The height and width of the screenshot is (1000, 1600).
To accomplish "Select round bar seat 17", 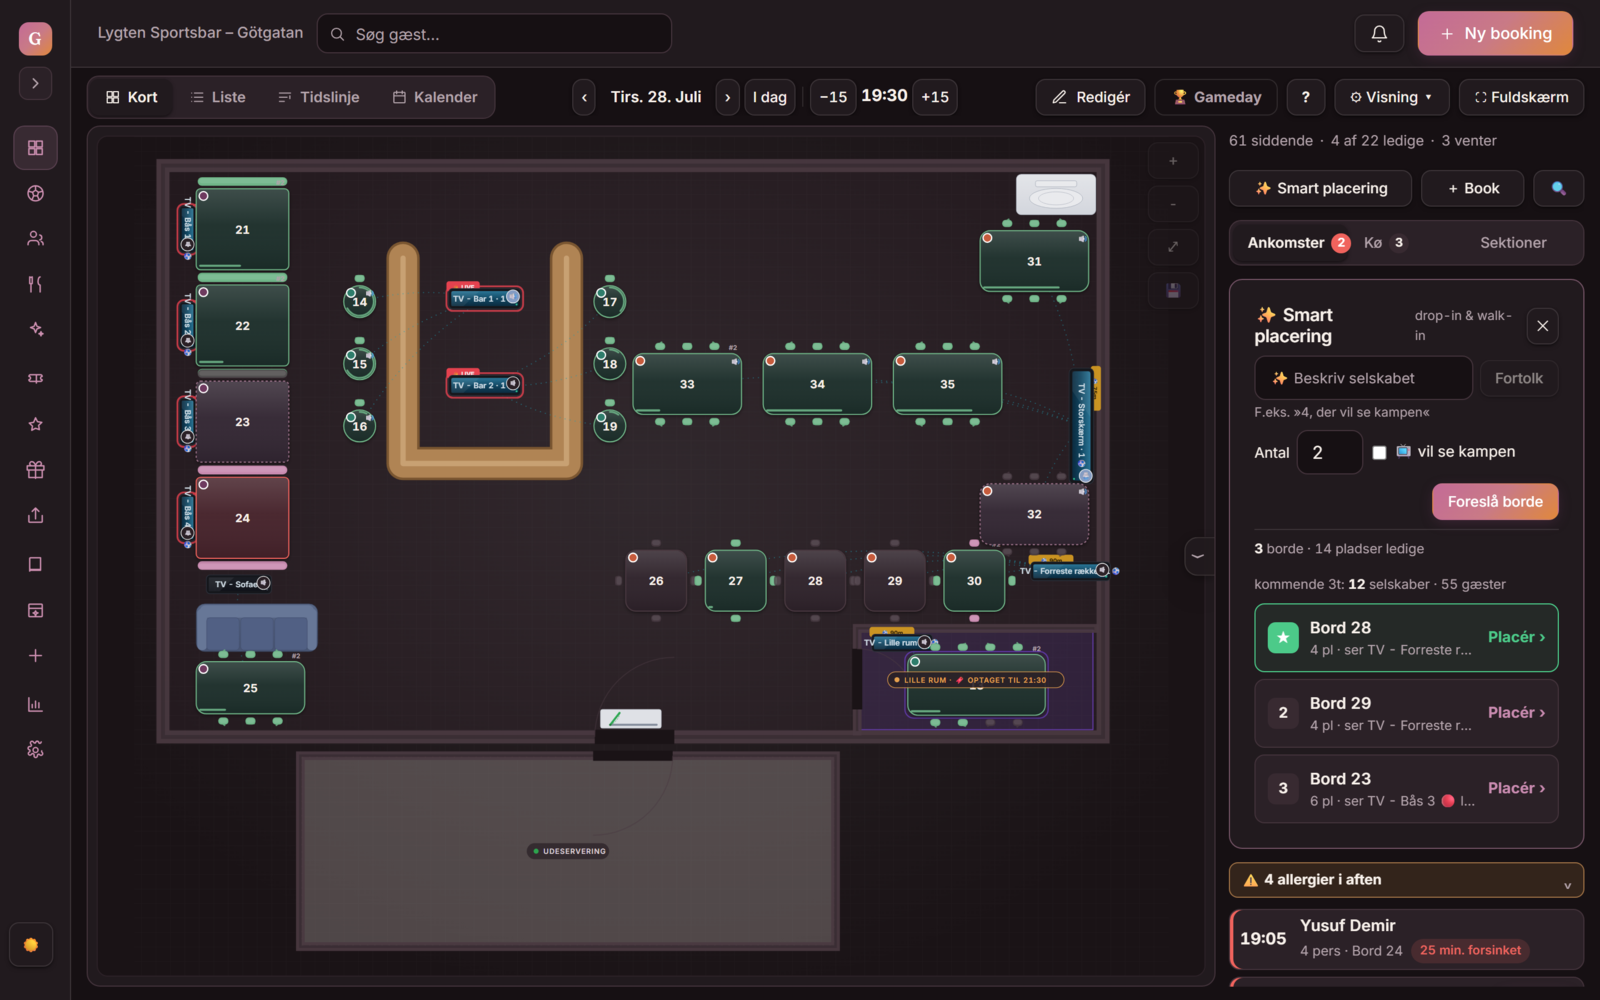I will tap(610, 301).
